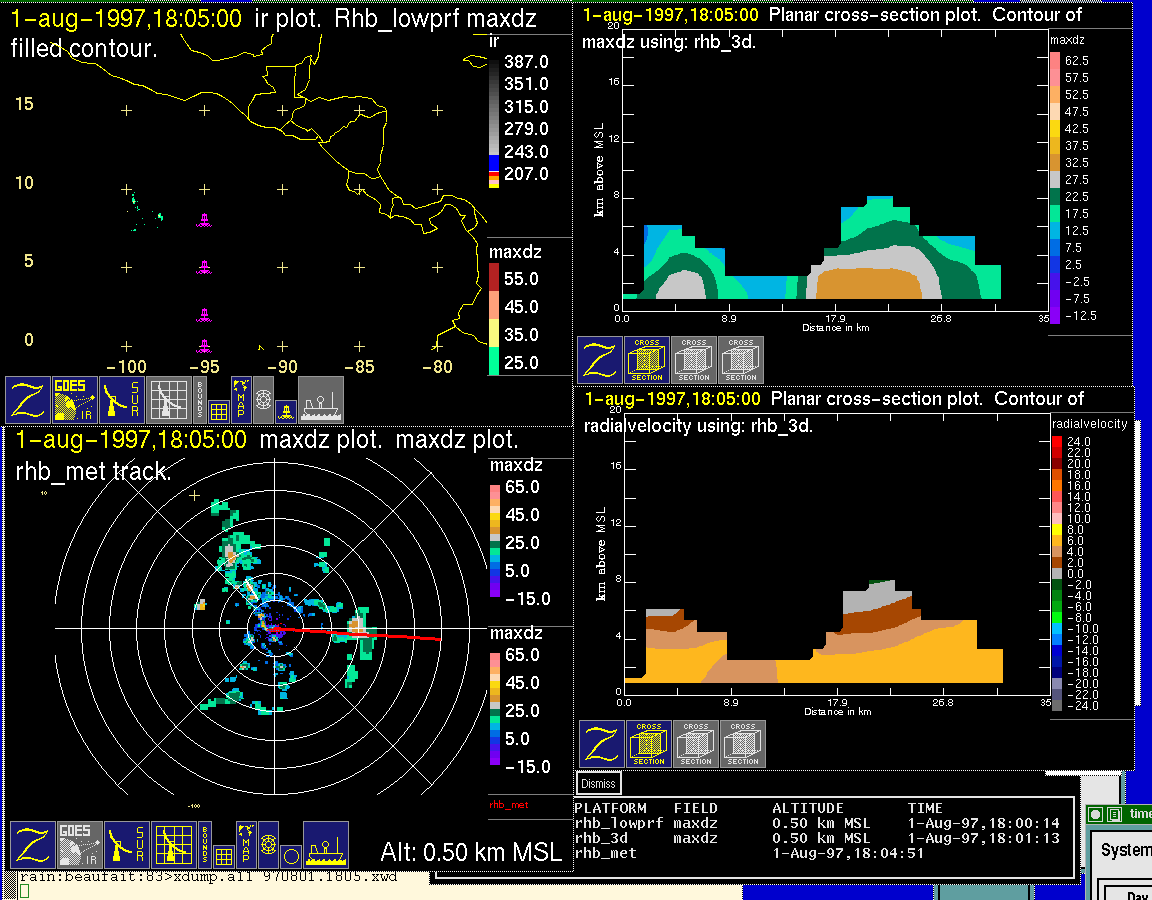1152x900 pixels.
Task: Select the SUR radar icon in ir plot window
Action: tap(124, 400)
